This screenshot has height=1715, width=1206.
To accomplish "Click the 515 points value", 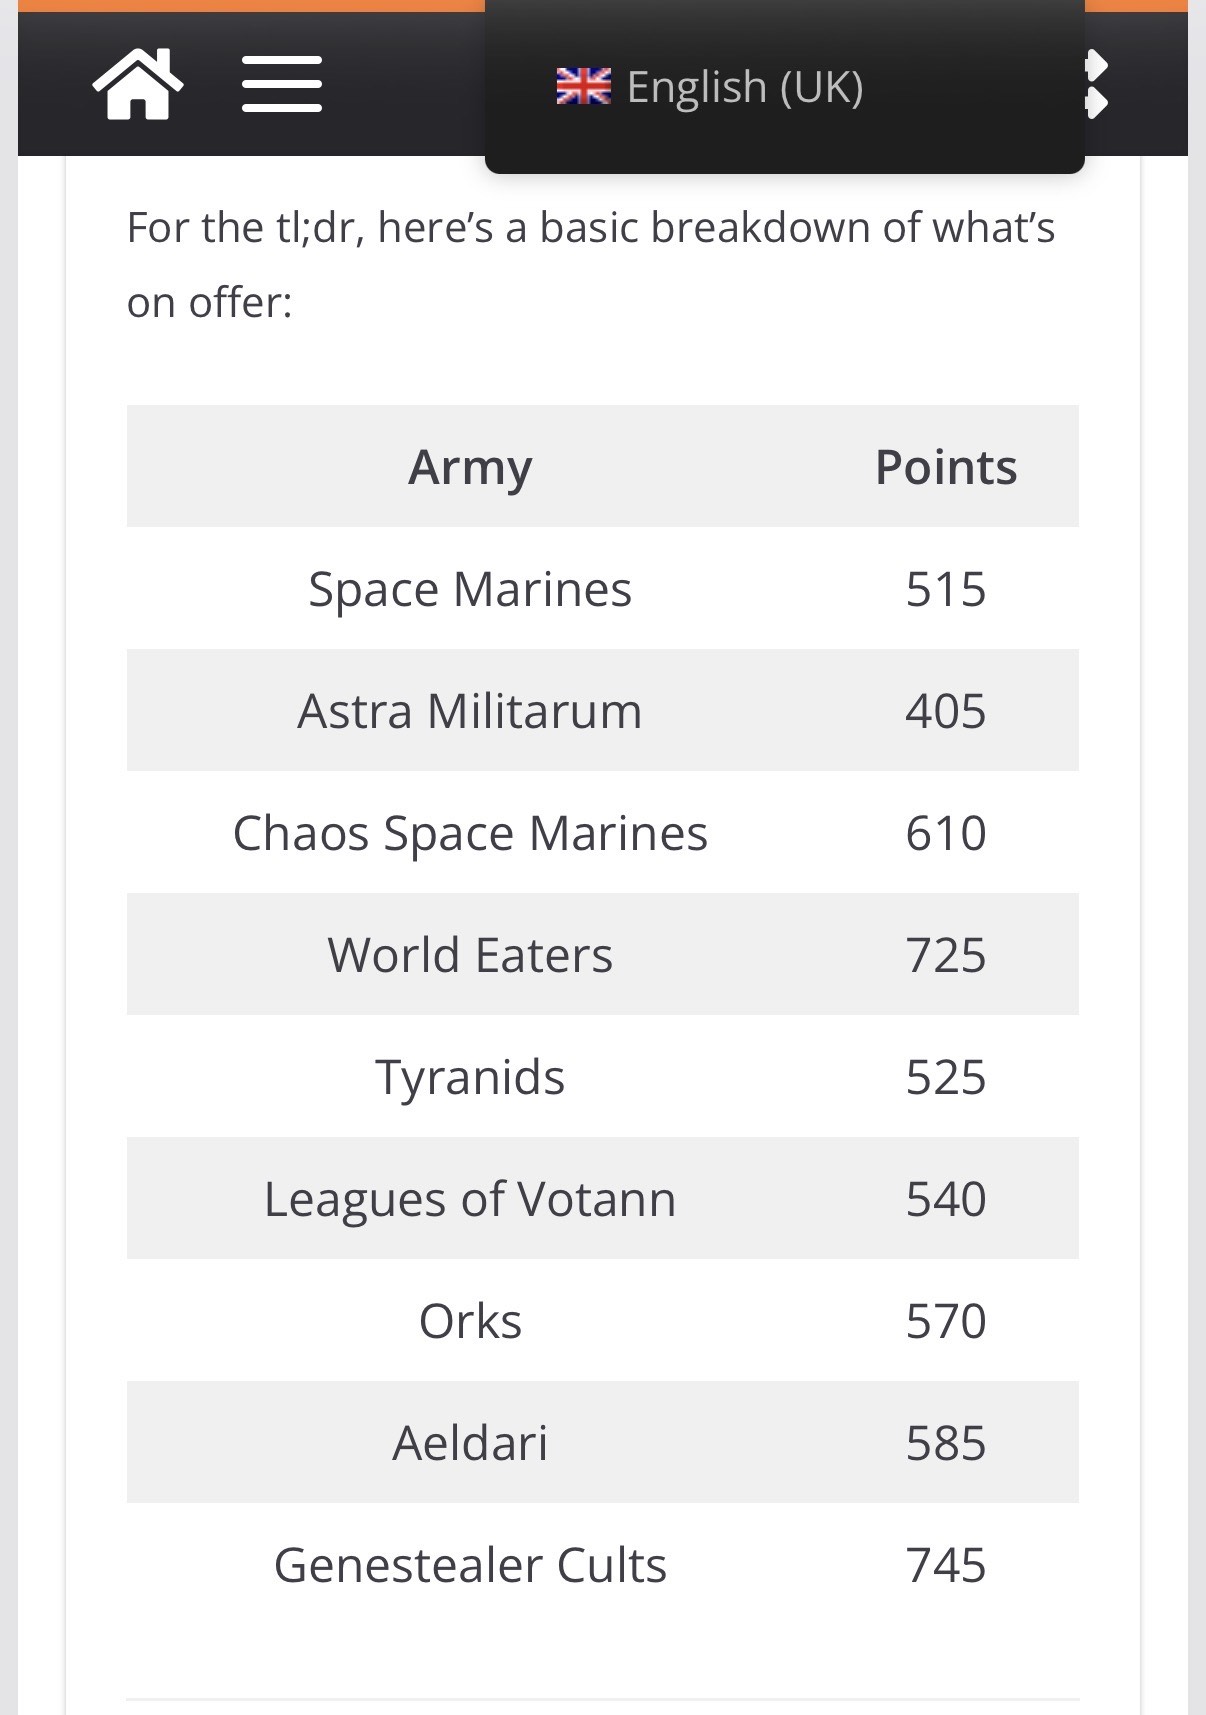I will click(945, 589).
